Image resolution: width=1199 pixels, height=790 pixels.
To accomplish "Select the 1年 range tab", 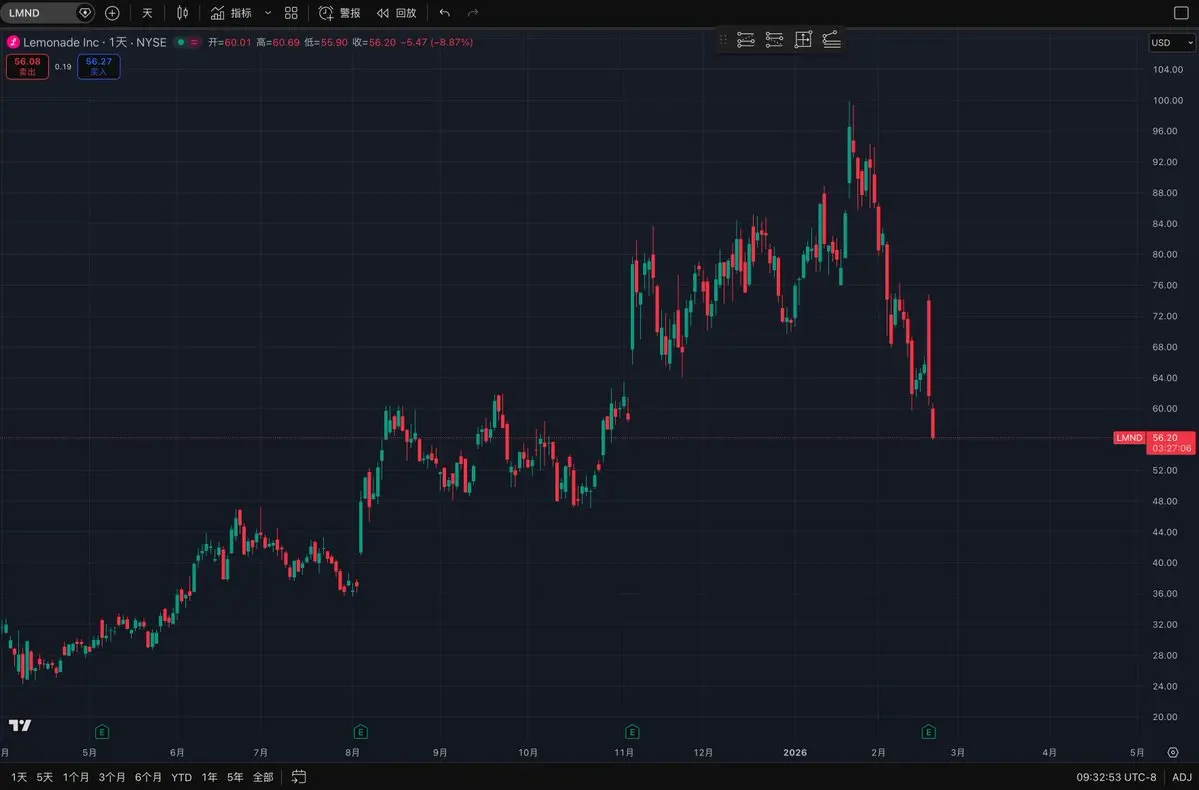I will (210, 777).
